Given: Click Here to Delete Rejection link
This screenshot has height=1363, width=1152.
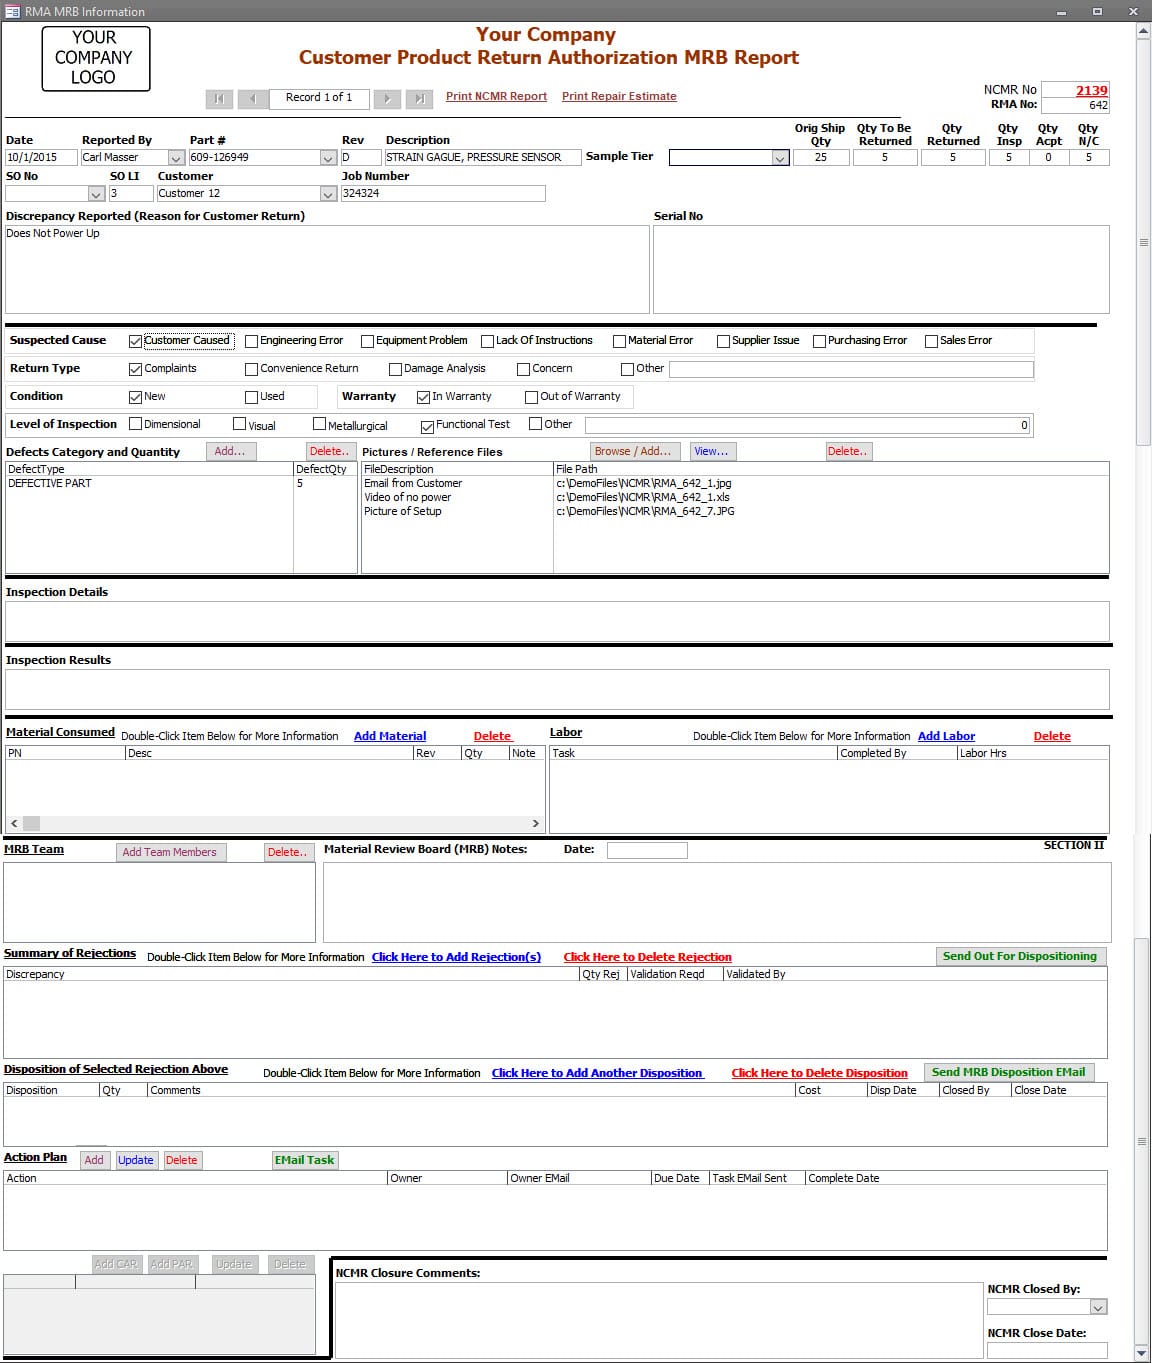Looking at the screenshot, I should (647, 957).
